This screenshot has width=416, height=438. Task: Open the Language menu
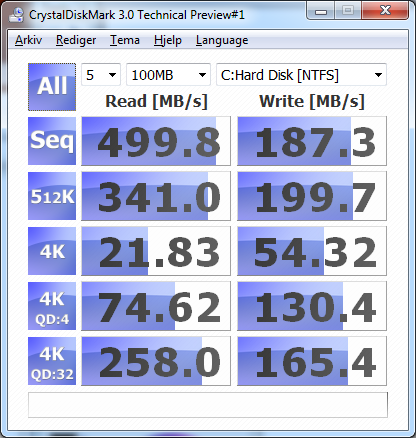point(222,40)
